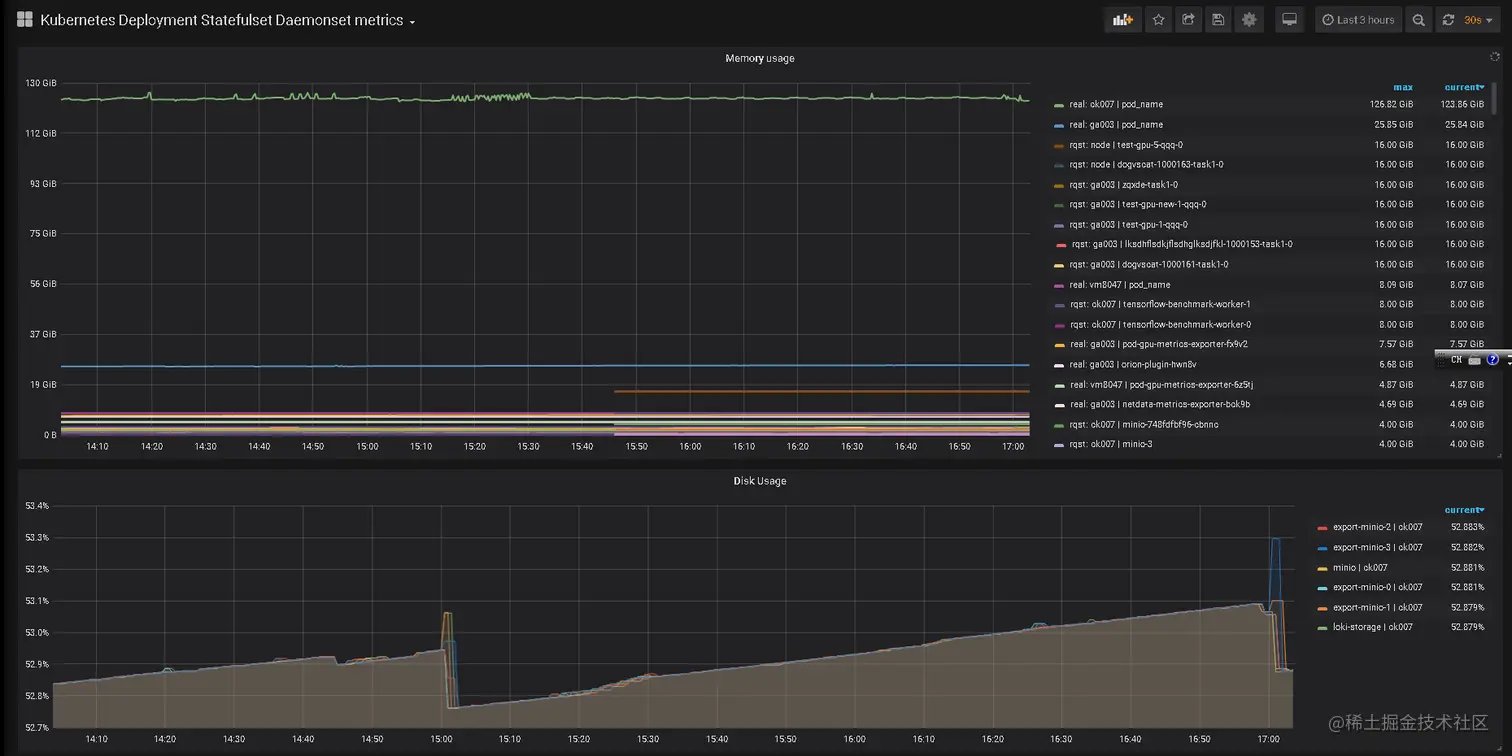The image size is (1512, 756).
Task: Open the Disk Usage panel menu
Action: tap(760, 481)
